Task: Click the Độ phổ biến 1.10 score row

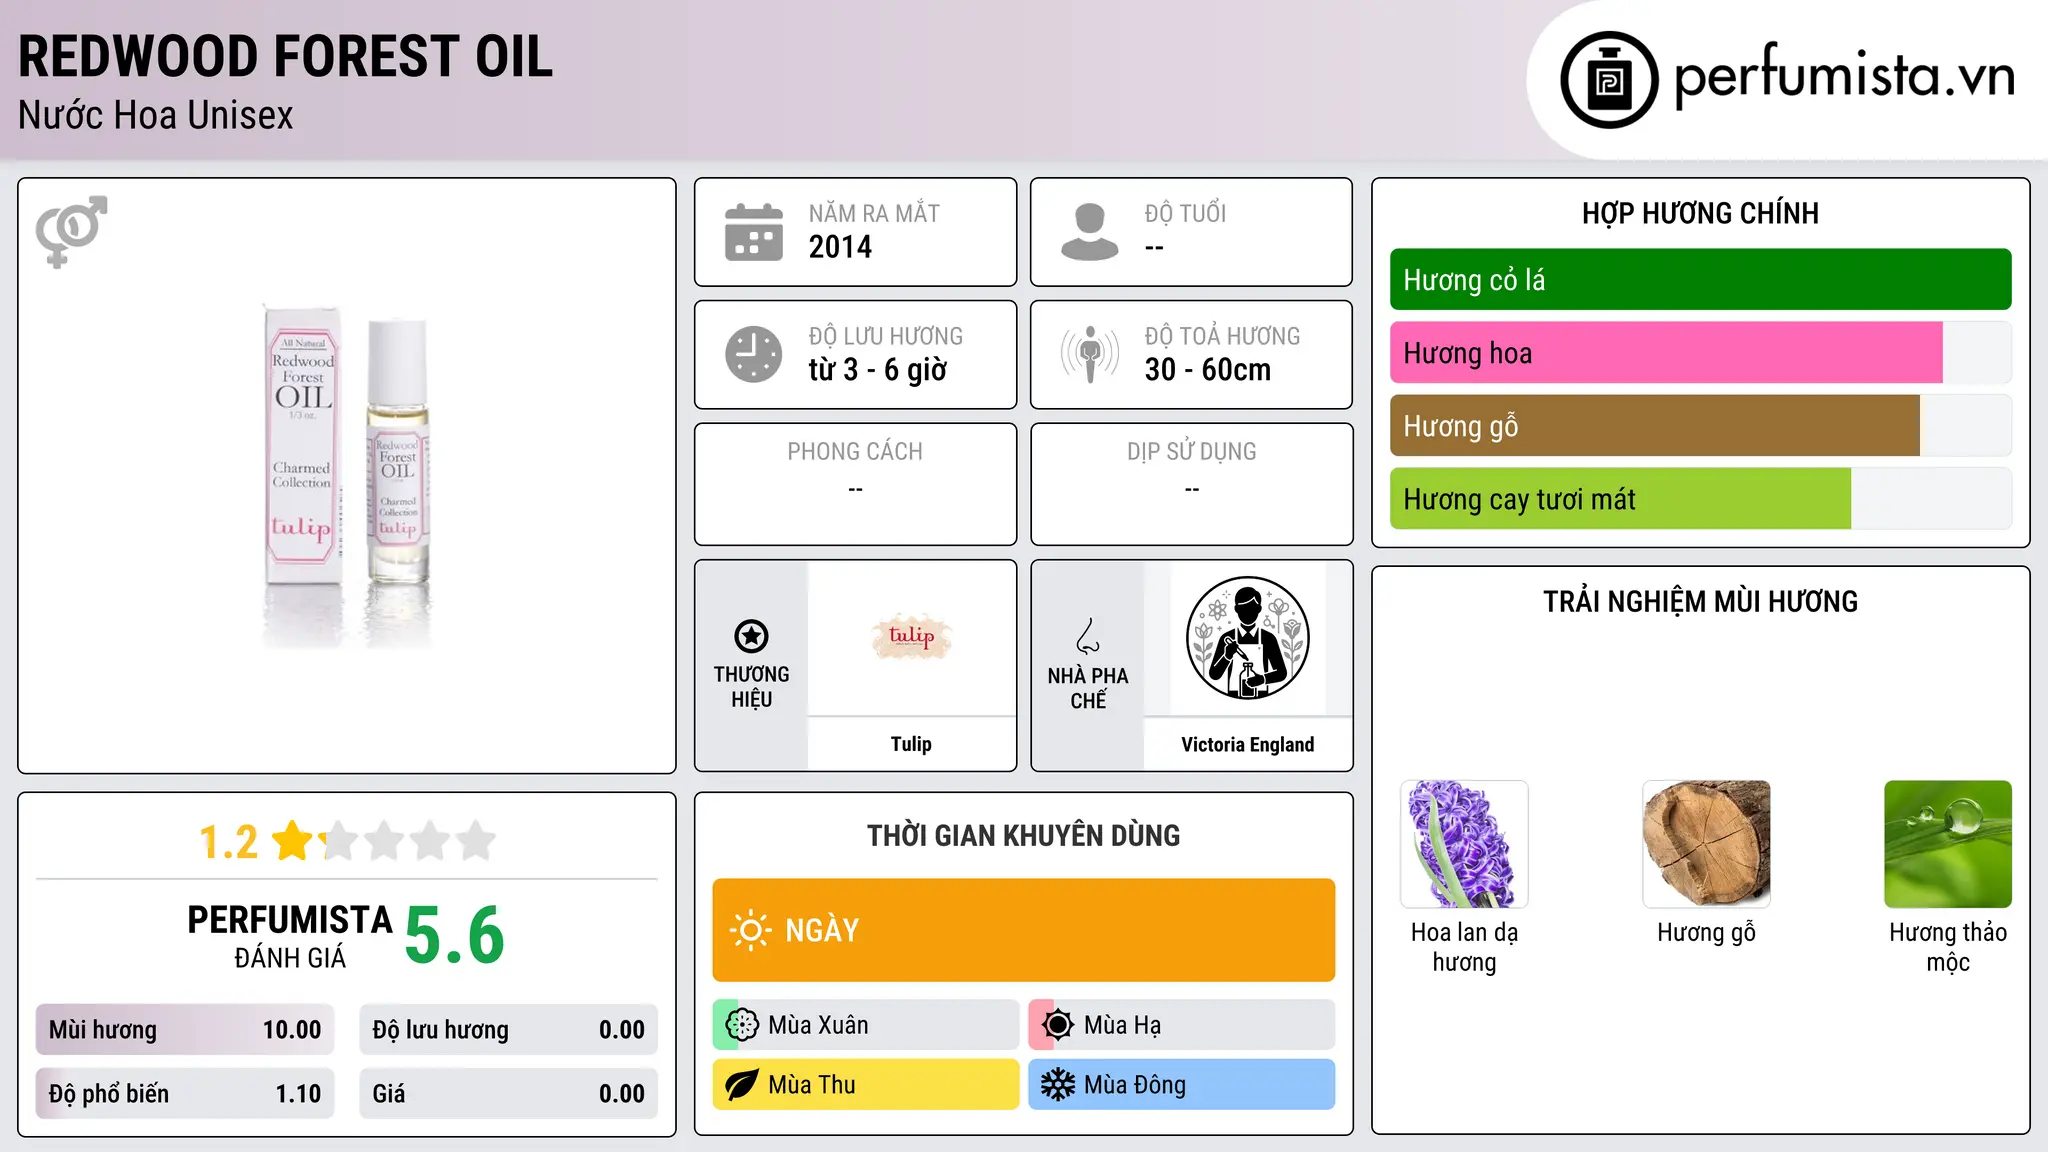Action: click(185, 1094)
